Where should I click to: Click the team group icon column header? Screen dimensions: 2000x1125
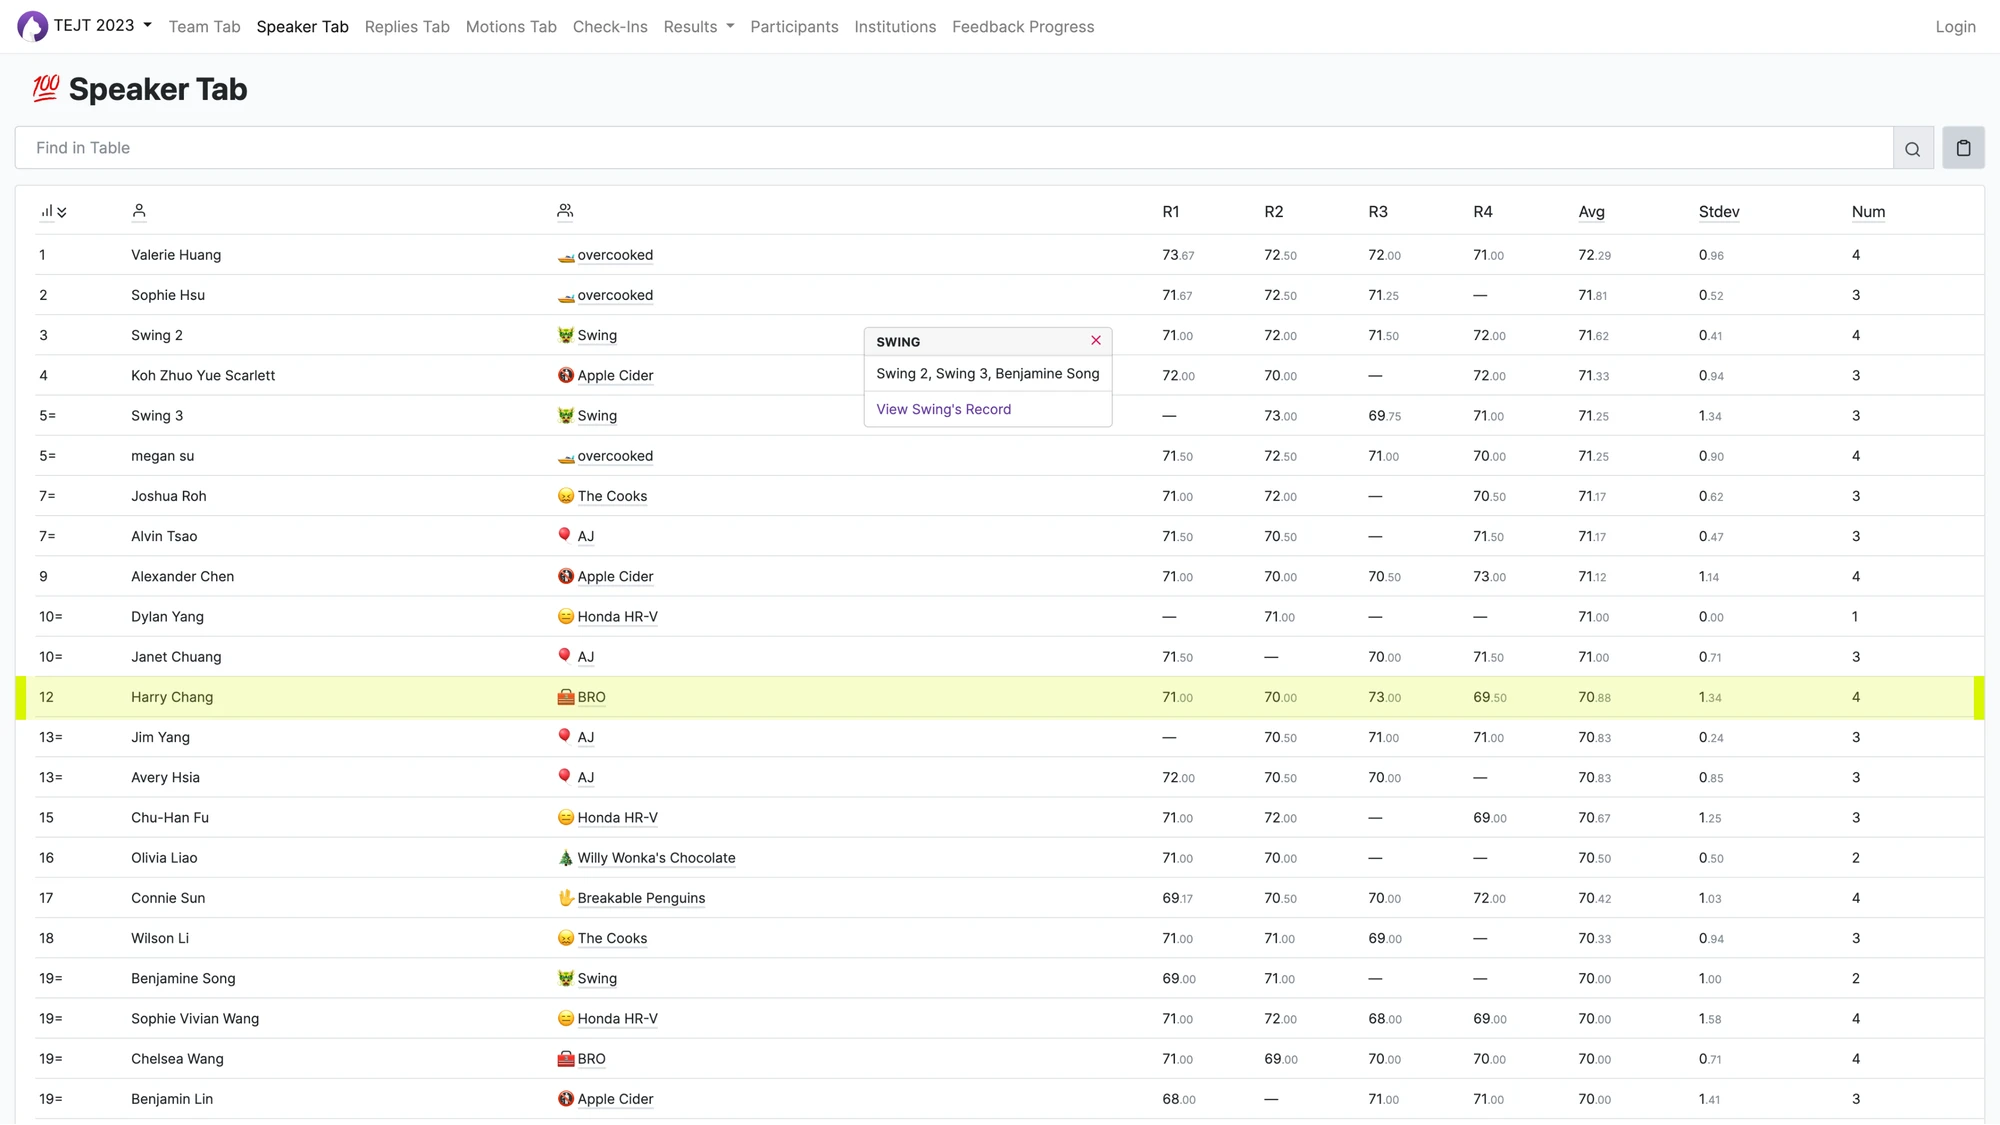565,211
